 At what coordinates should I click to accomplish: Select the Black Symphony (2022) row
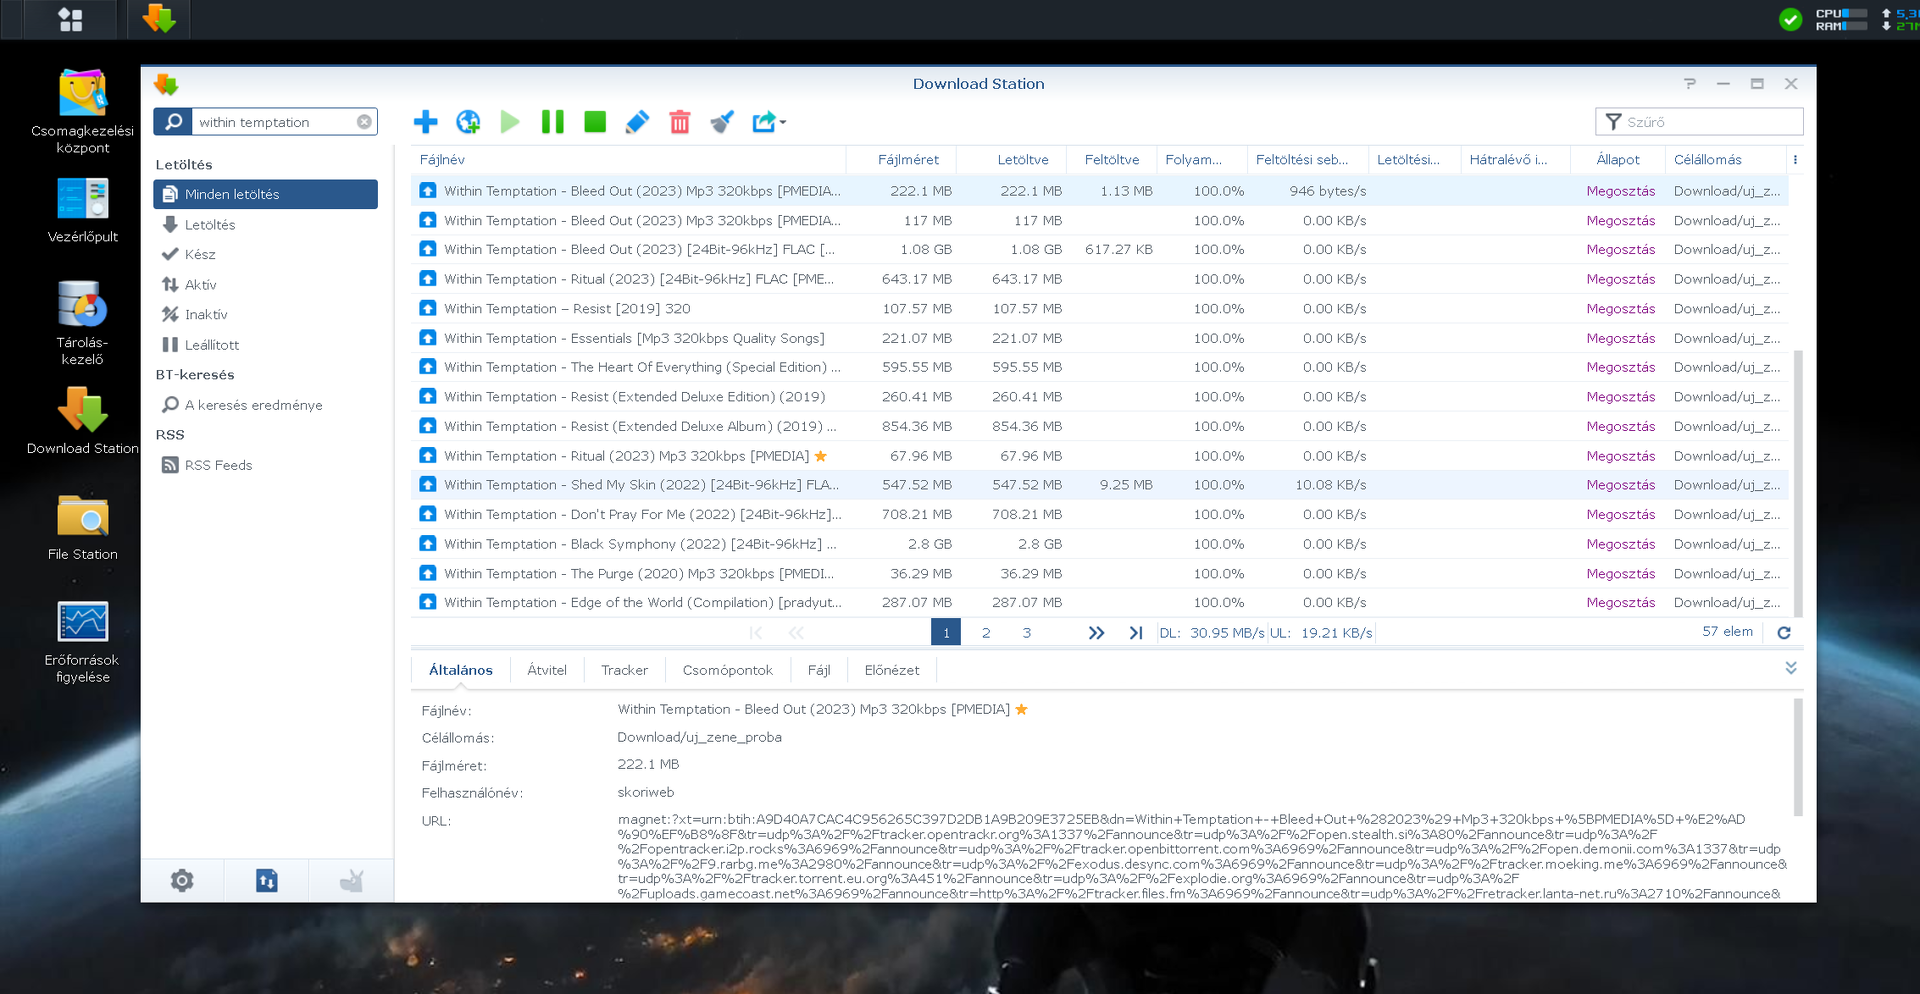[x=1099, y=544]
